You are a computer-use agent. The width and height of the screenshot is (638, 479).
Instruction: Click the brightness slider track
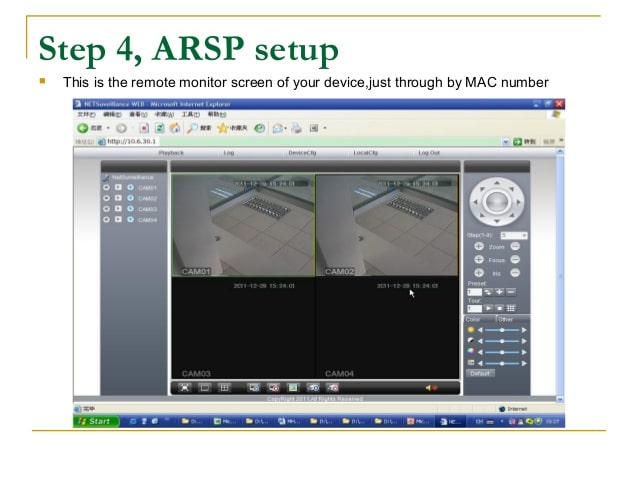coord(501,329)
